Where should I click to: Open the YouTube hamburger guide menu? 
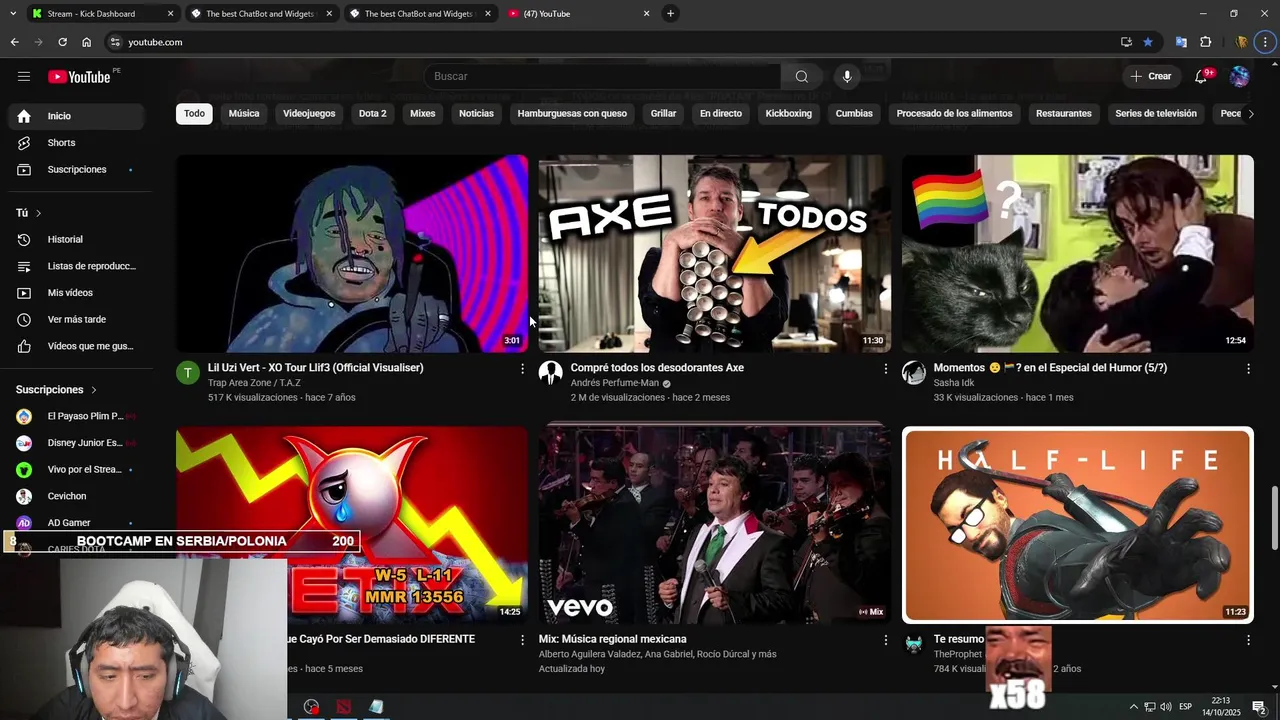[24, 76]
